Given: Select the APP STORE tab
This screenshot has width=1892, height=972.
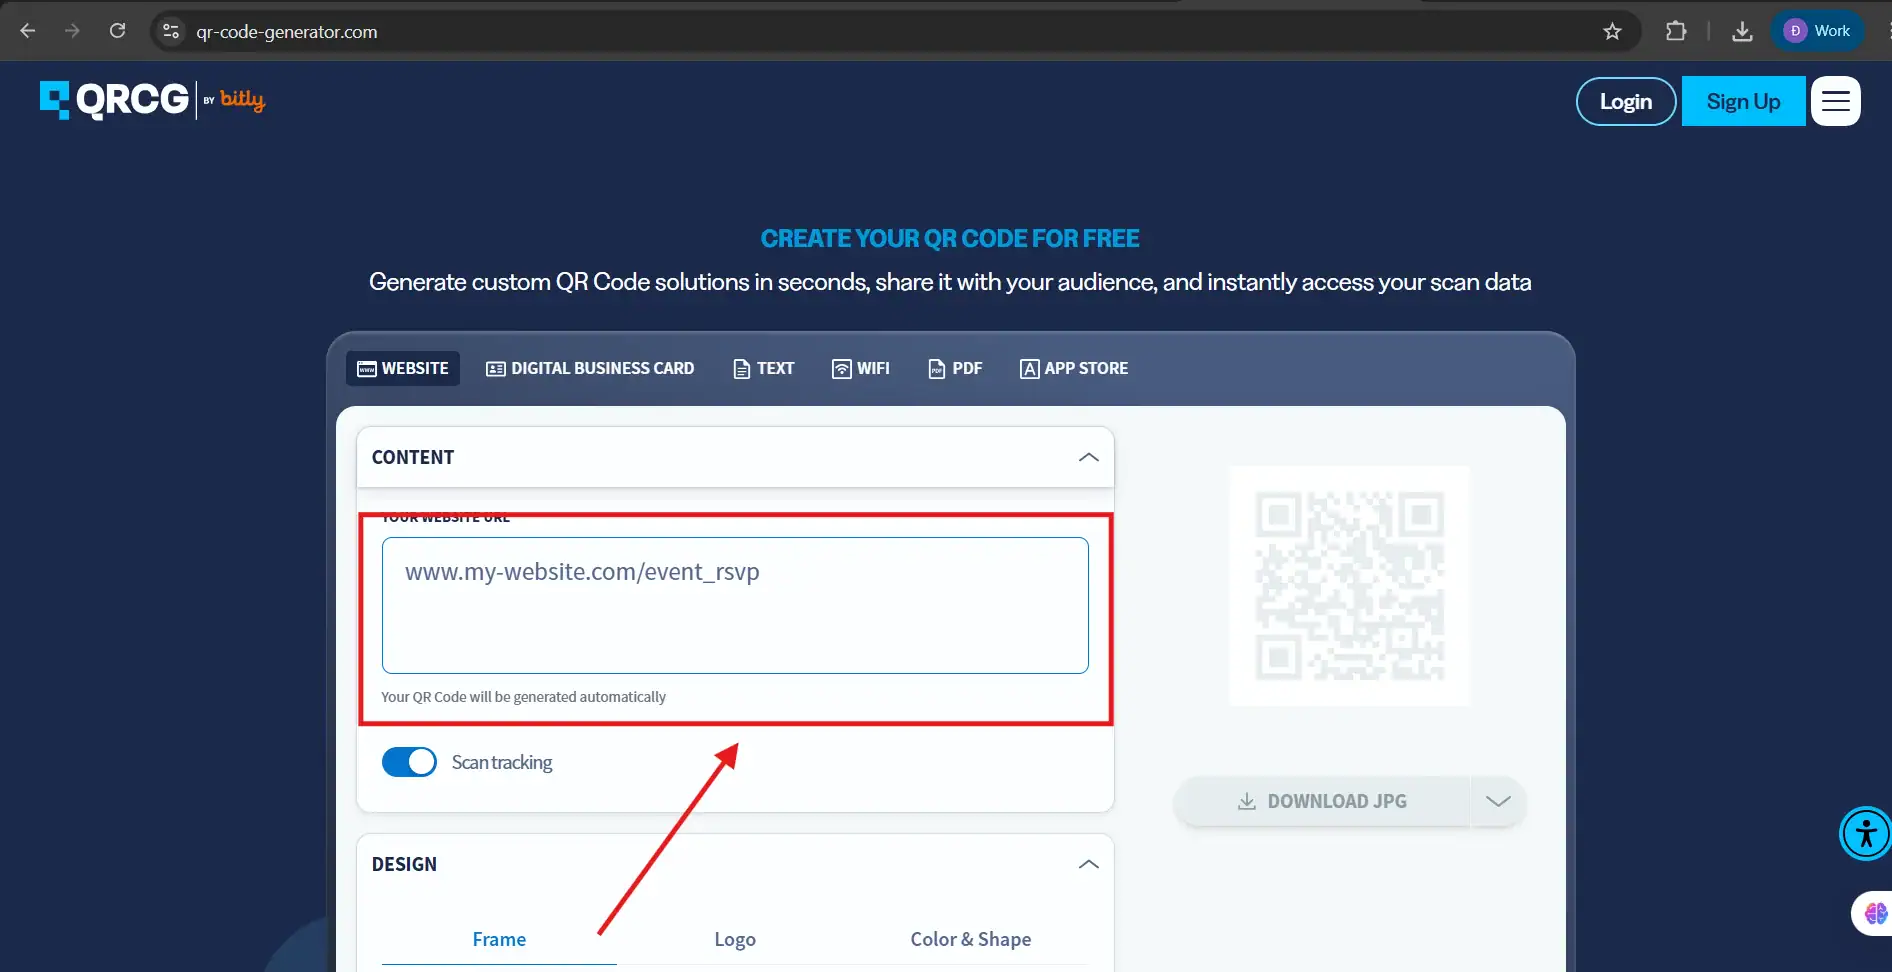Looking at the screenshot, I should 1074,368.
